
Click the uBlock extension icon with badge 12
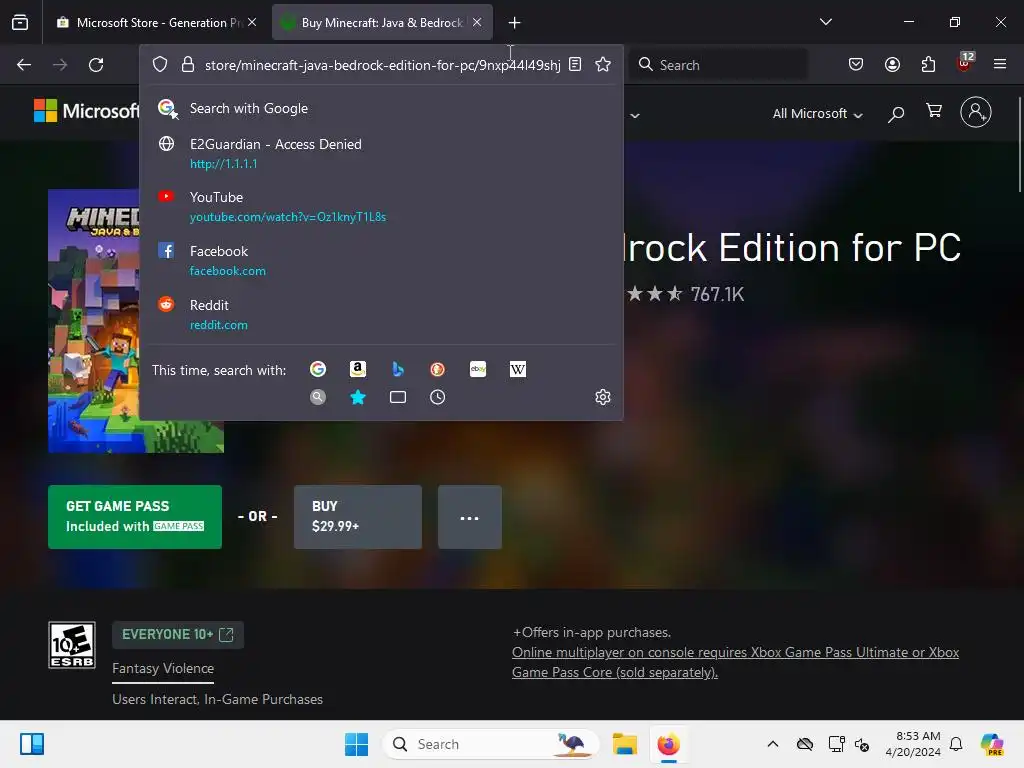965,63
